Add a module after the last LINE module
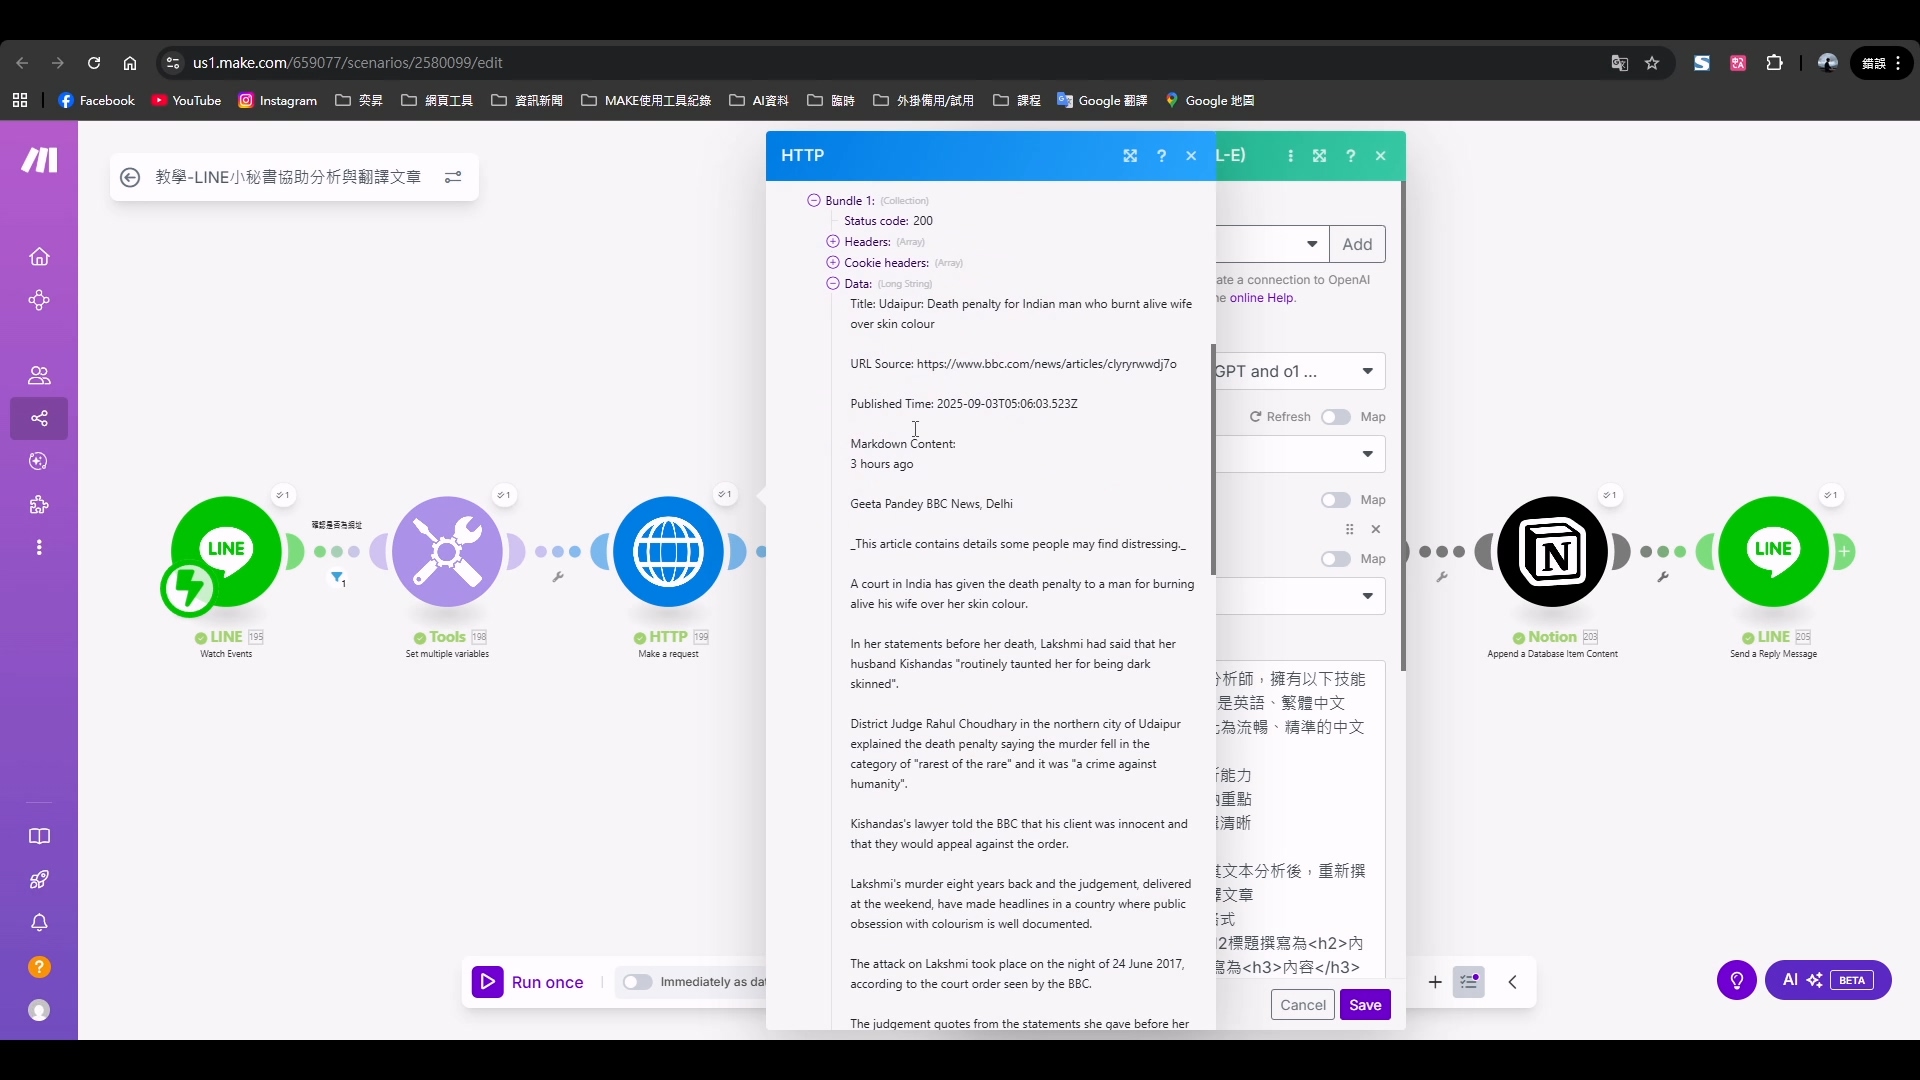Image resolution: width=1920 pixels, height=1080 pixels. click(1845, 551)
